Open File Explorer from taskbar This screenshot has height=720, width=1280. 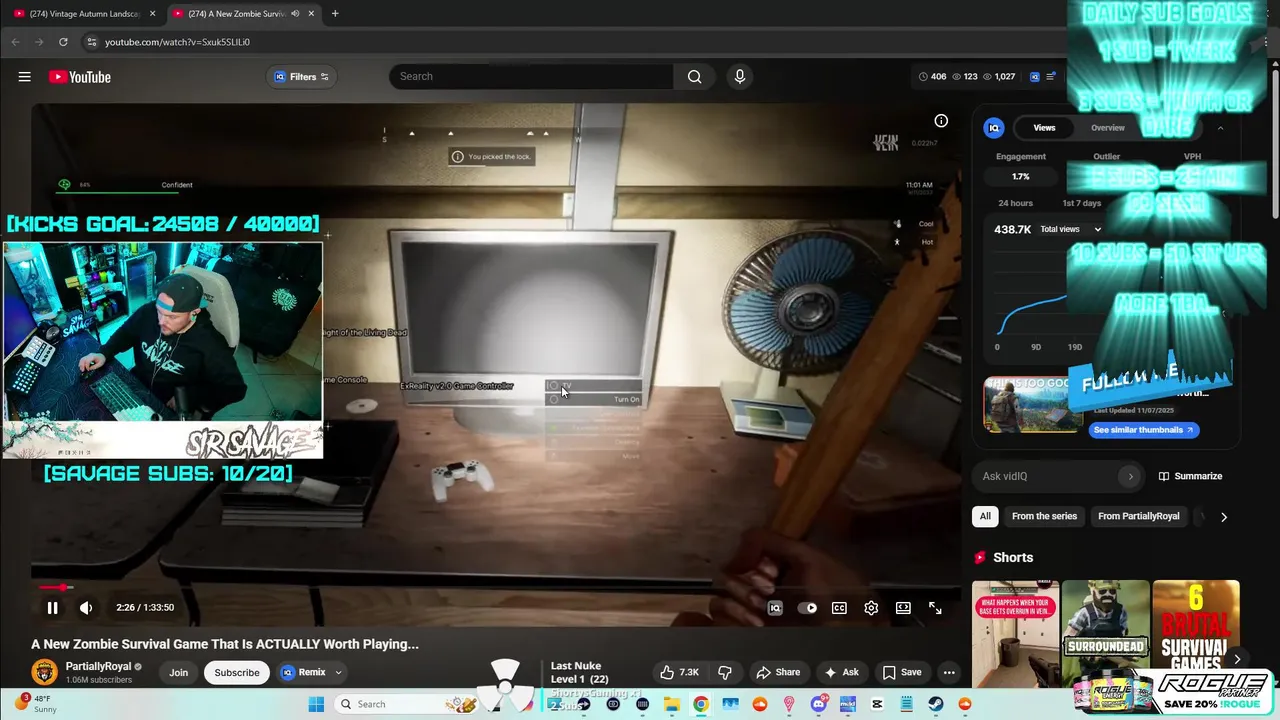click(672, 704)
